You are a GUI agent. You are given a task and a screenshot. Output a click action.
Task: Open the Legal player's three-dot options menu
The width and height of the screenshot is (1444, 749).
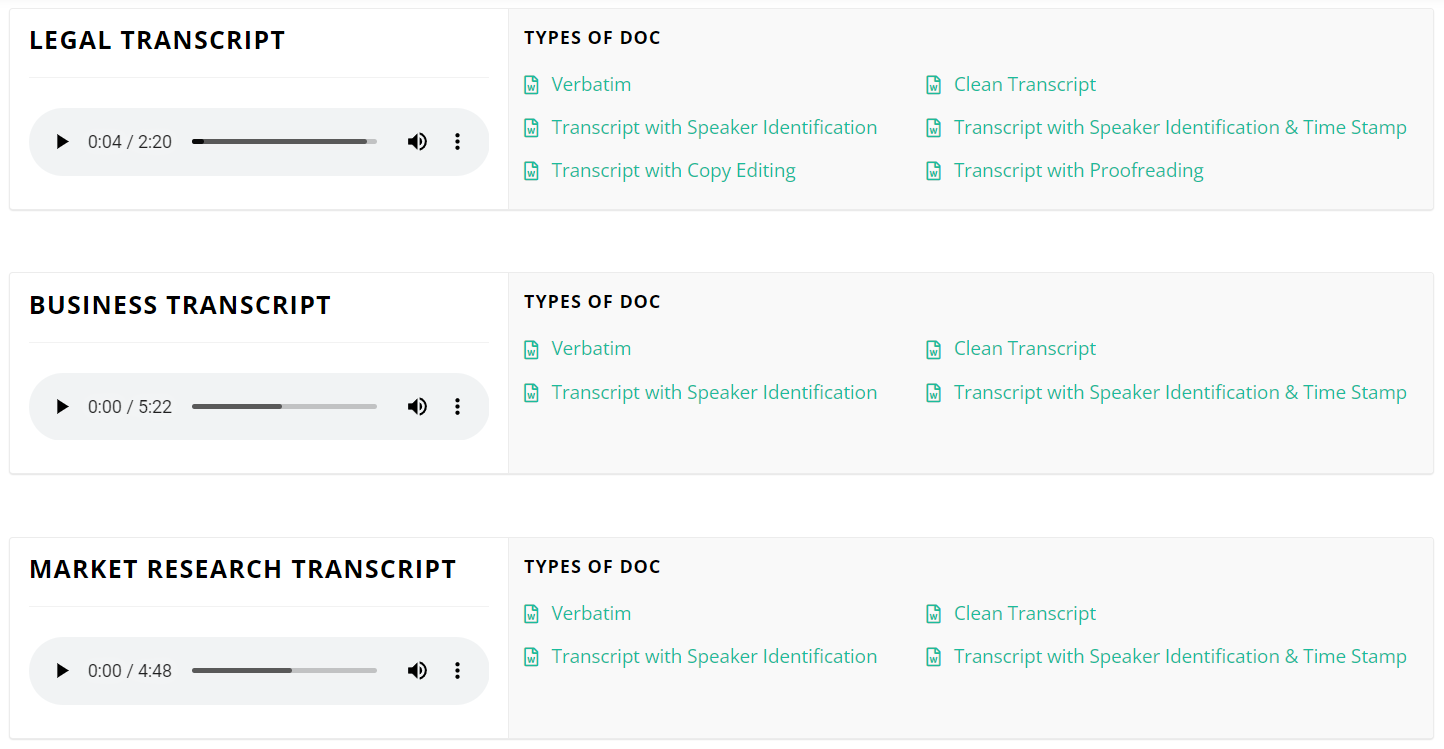(457, 141)
